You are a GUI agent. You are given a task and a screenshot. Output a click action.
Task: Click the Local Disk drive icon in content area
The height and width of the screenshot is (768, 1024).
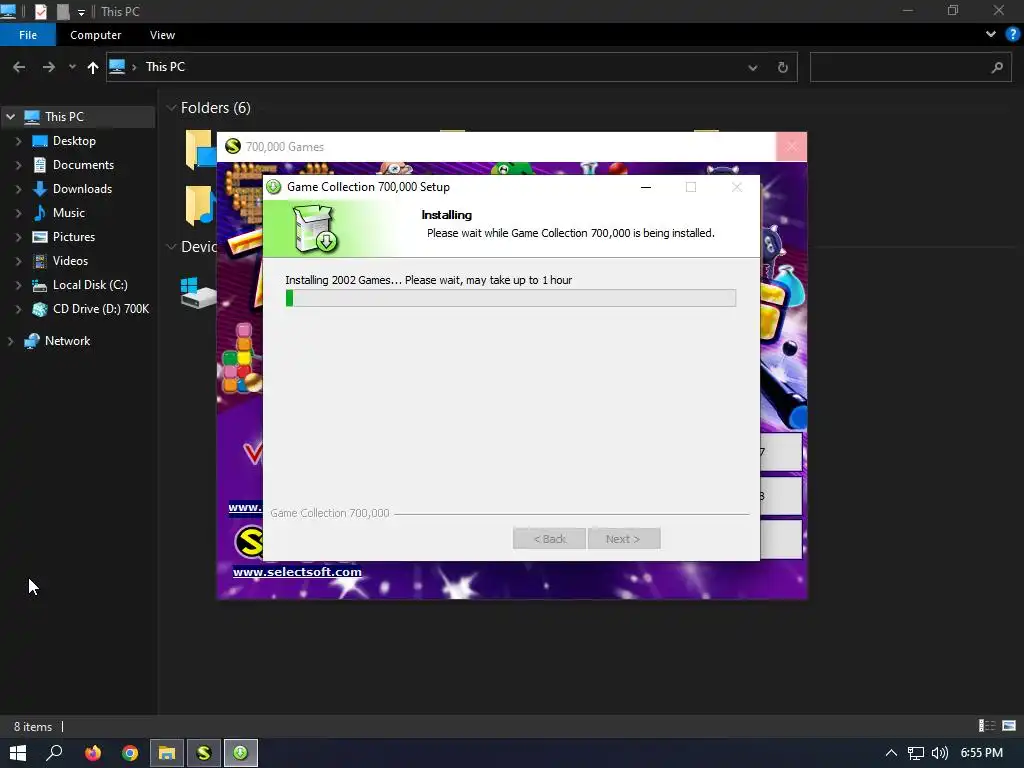[x=198, y=293]
